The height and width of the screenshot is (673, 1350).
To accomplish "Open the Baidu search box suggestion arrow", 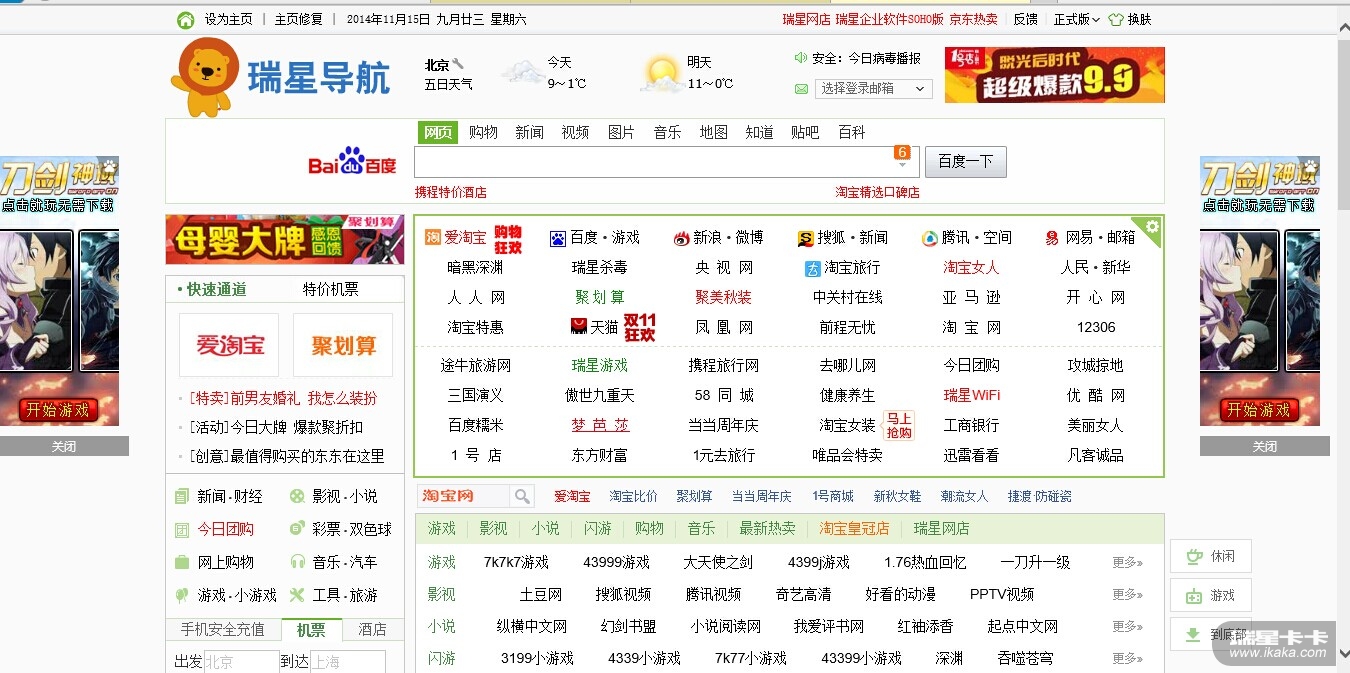I will tap(903, 165).
